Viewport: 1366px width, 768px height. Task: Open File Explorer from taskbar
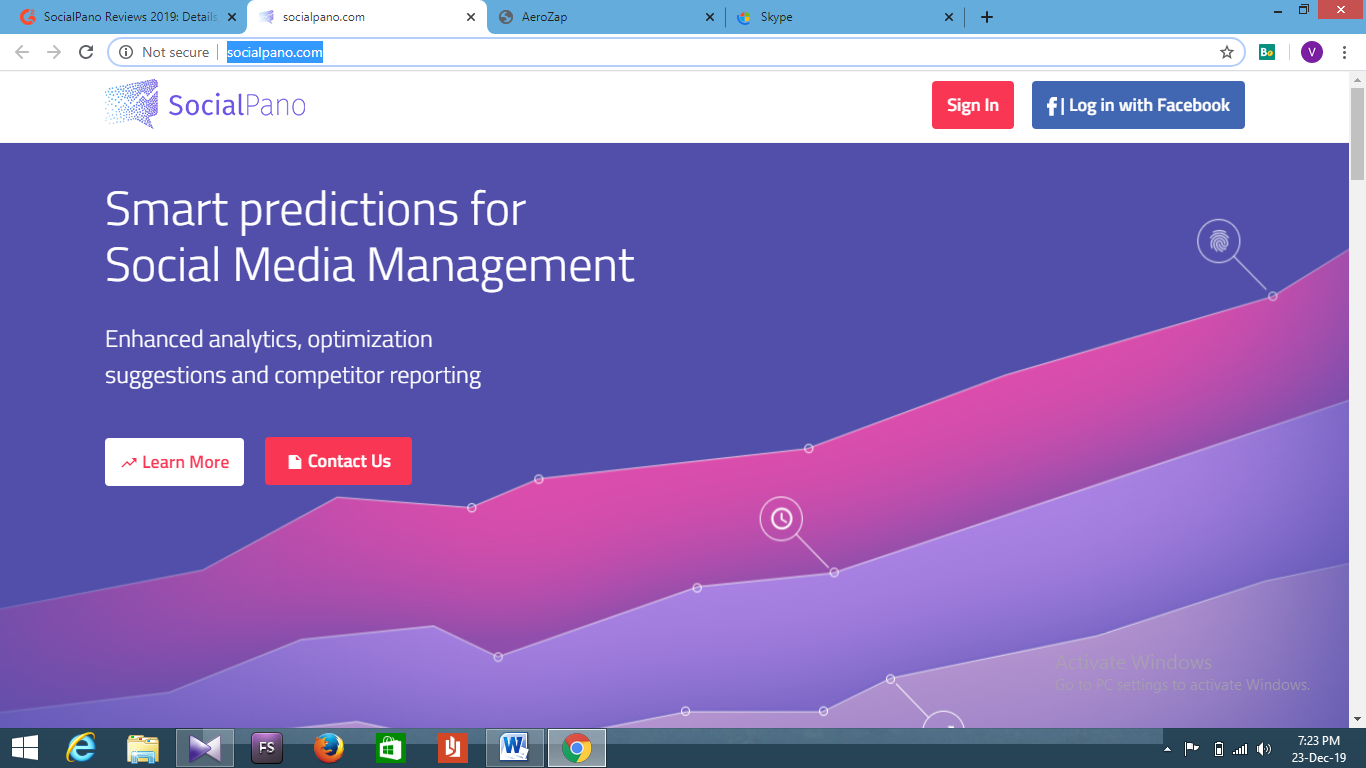point(143,748)
